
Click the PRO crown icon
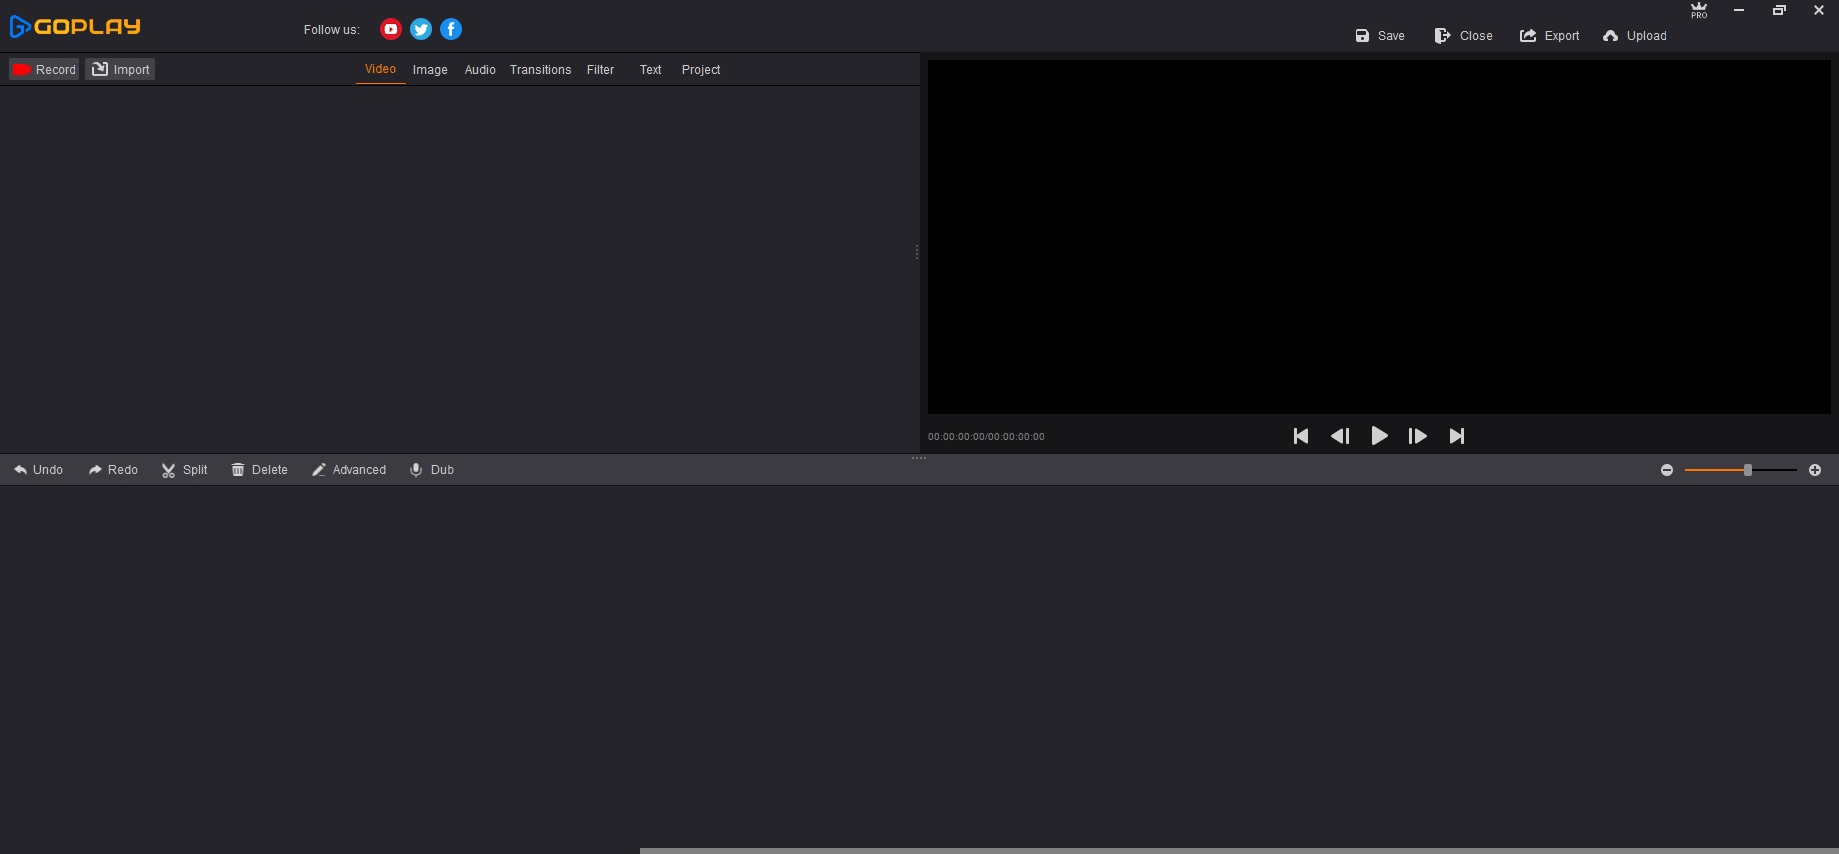point(1699,10)
